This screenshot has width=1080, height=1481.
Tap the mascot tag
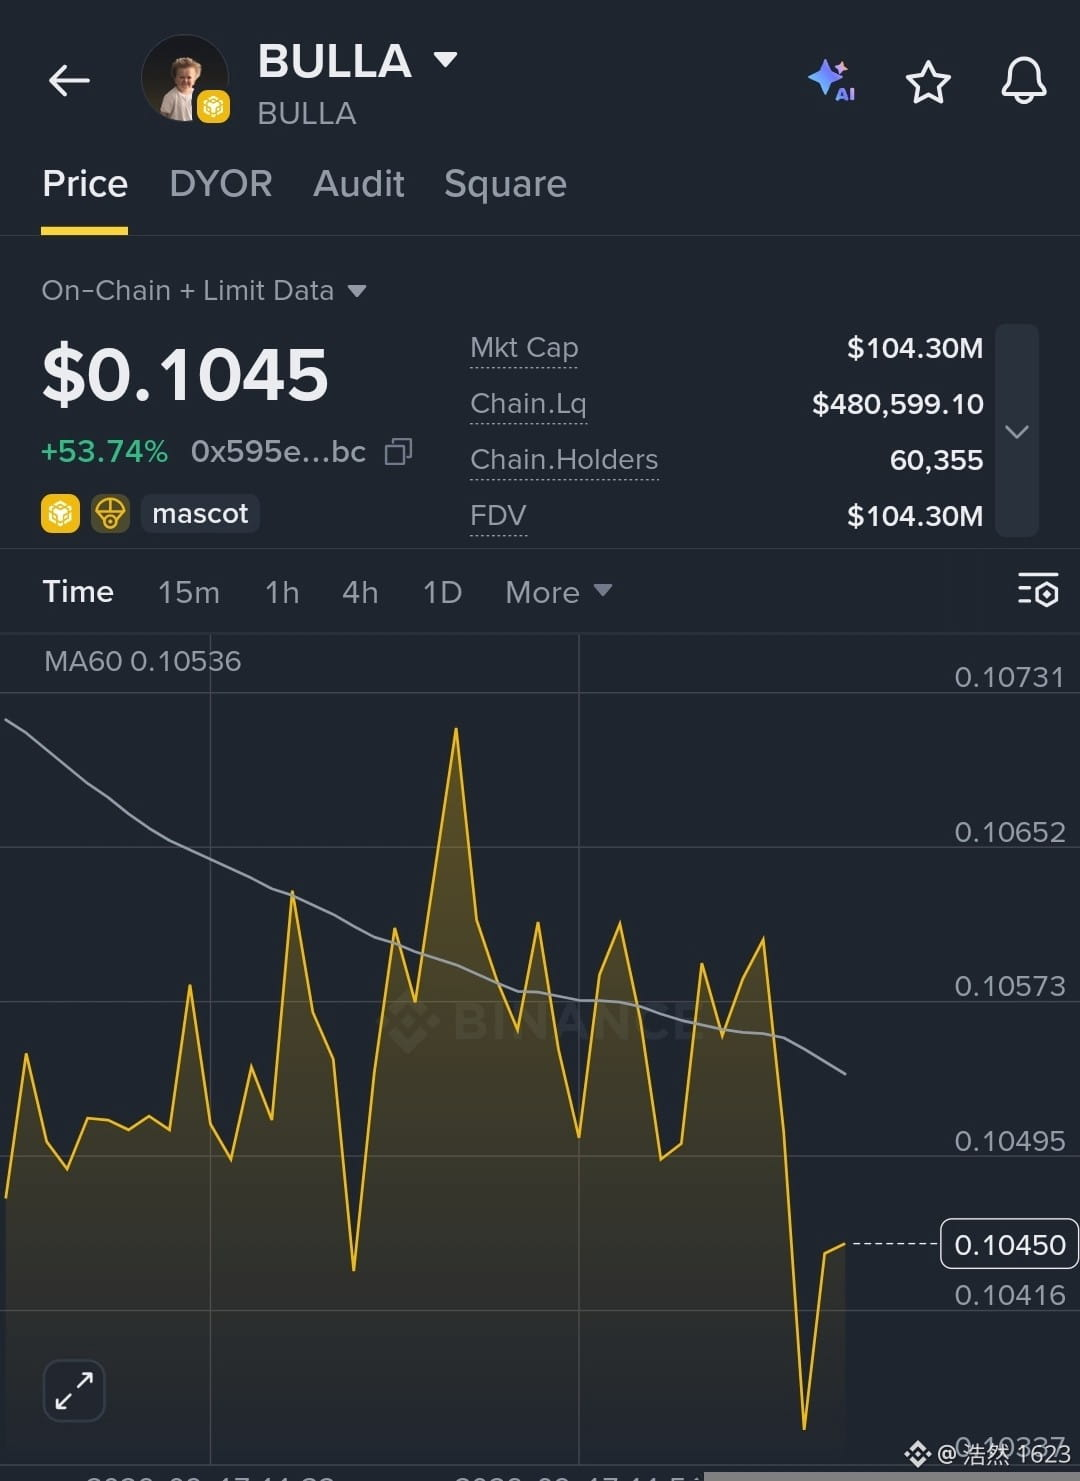pyautogui.click(x=200, y=513)
